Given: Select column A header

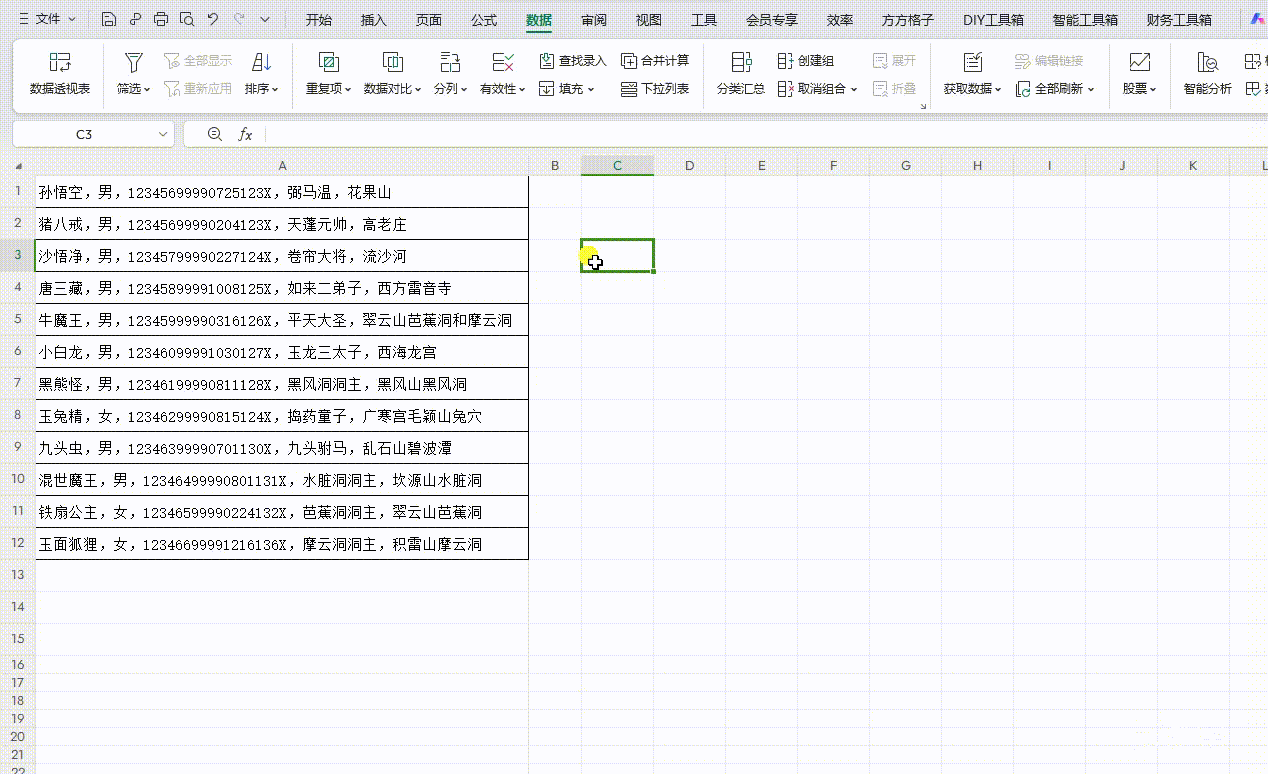Looking at the screenshot, I should [282, 166].
